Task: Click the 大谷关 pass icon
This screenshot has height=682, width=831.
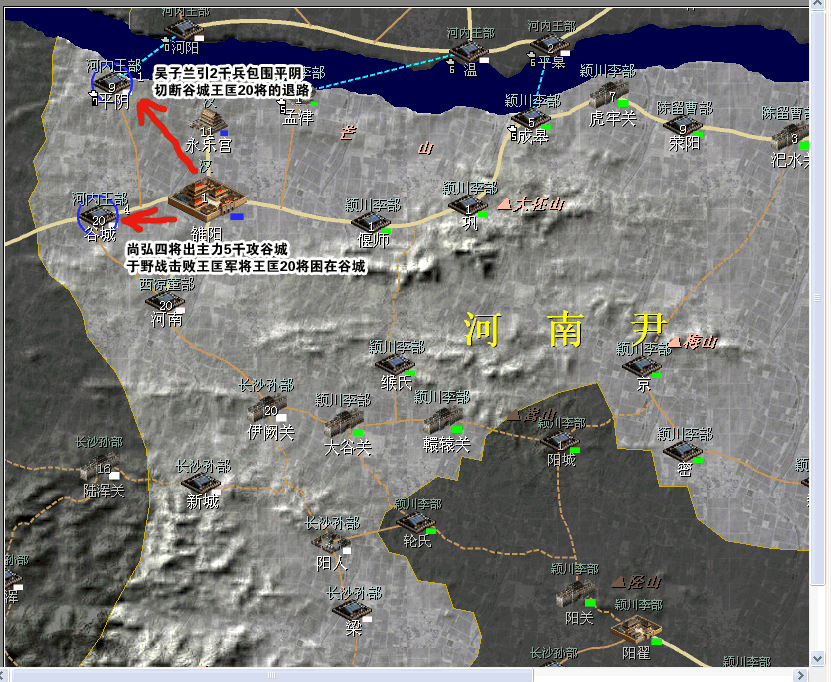Action: (343, 424)
